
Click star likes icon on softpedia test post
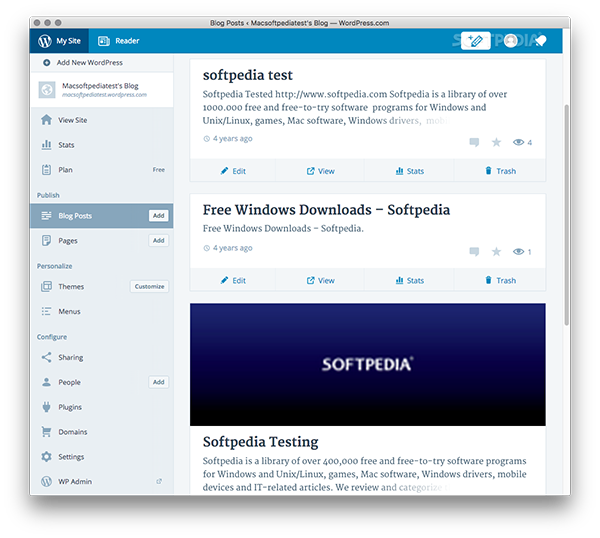[496, 142]
